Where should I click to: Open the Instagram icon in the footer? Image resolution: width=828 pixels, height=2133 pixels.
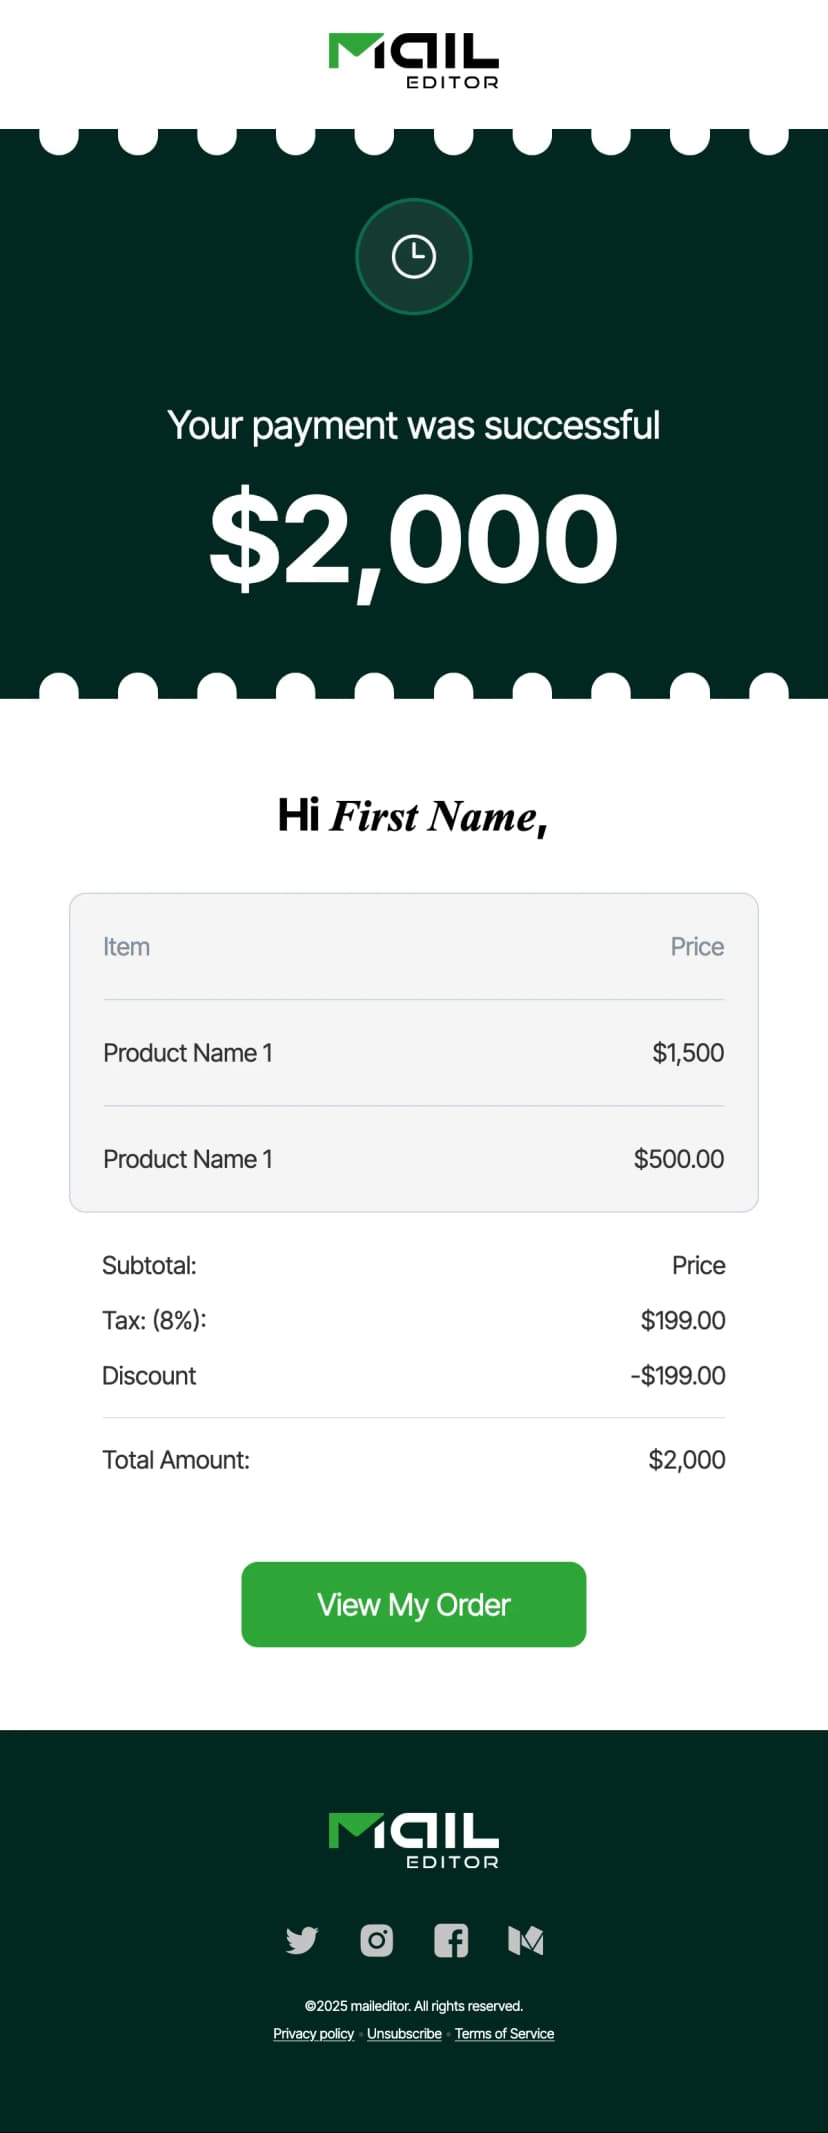click(x=376, y=1941)
